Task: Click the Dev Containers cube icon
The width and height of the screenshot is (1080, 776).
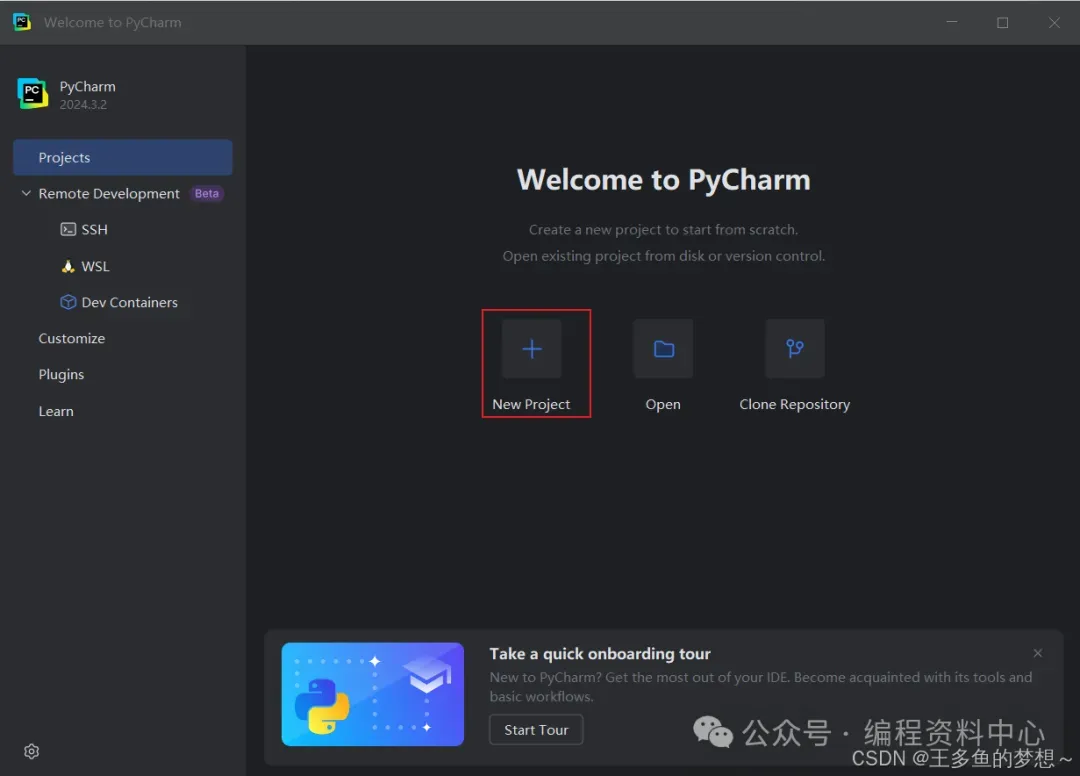Action: tap(68, 302)
